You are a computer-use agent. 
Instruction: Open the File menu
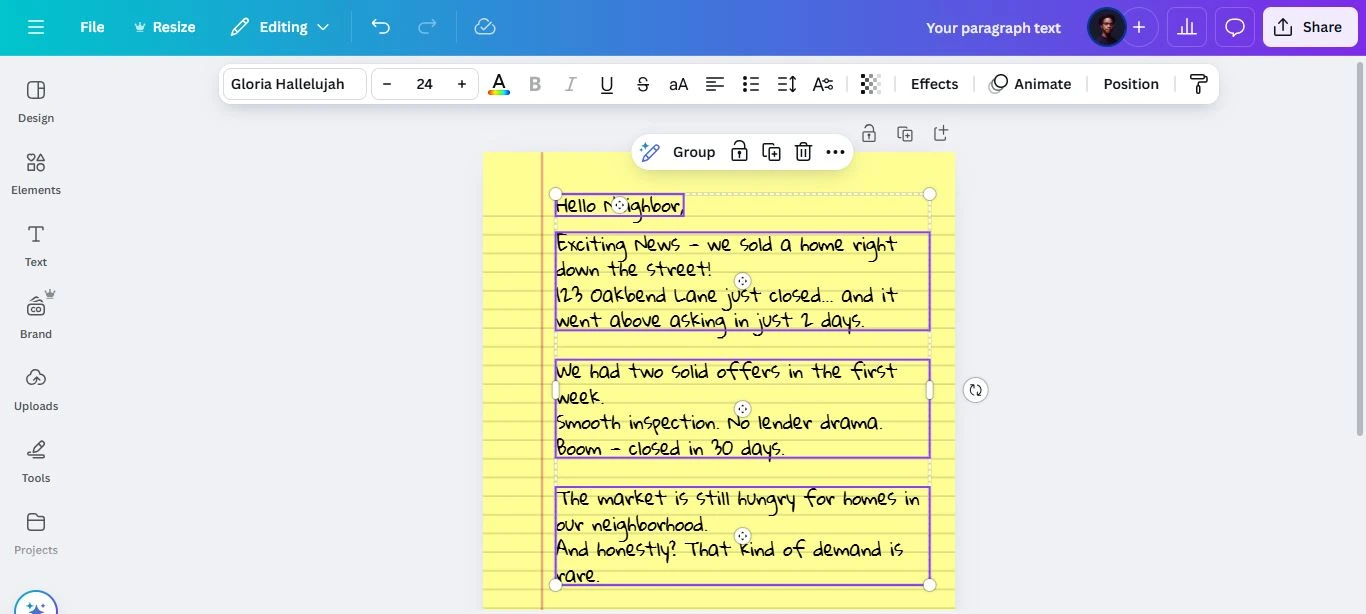[92, 27]
